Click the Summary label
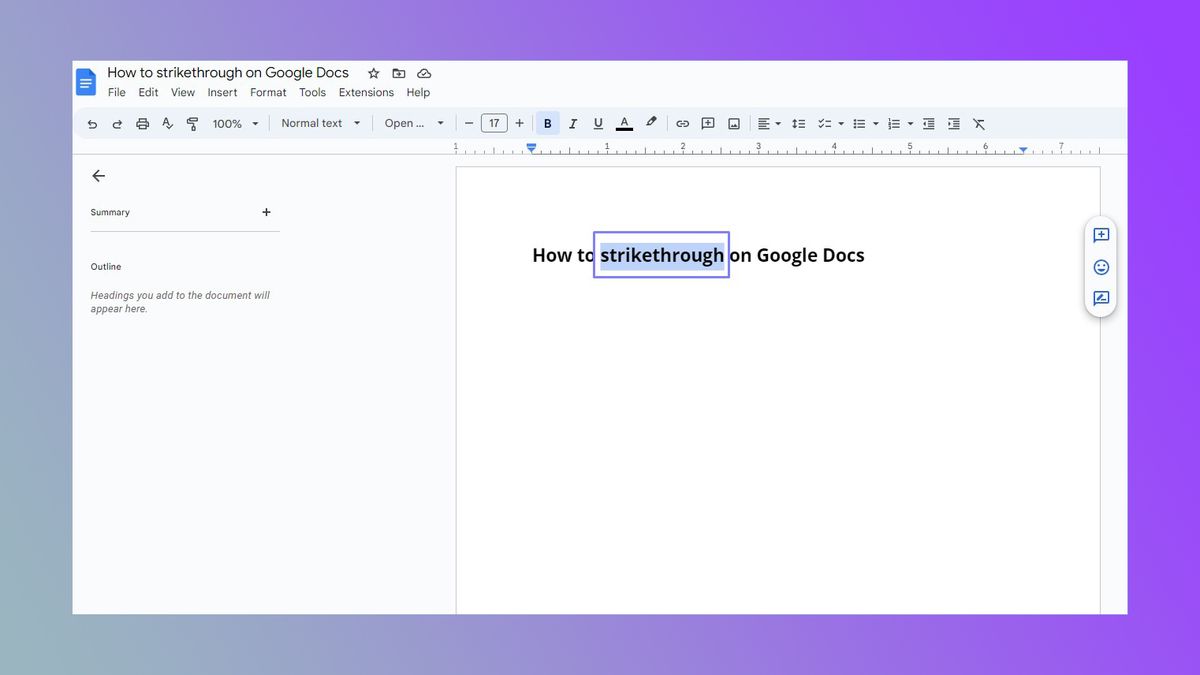 [110, 212]
